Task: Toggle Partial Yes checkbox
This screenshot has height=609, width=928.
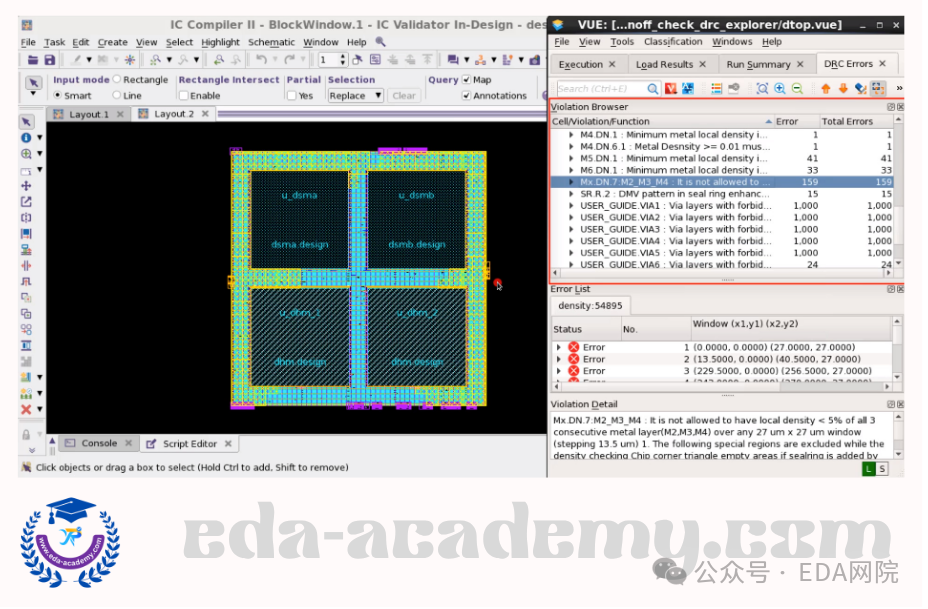Action: pyautogui.click(x=294, y=96)
